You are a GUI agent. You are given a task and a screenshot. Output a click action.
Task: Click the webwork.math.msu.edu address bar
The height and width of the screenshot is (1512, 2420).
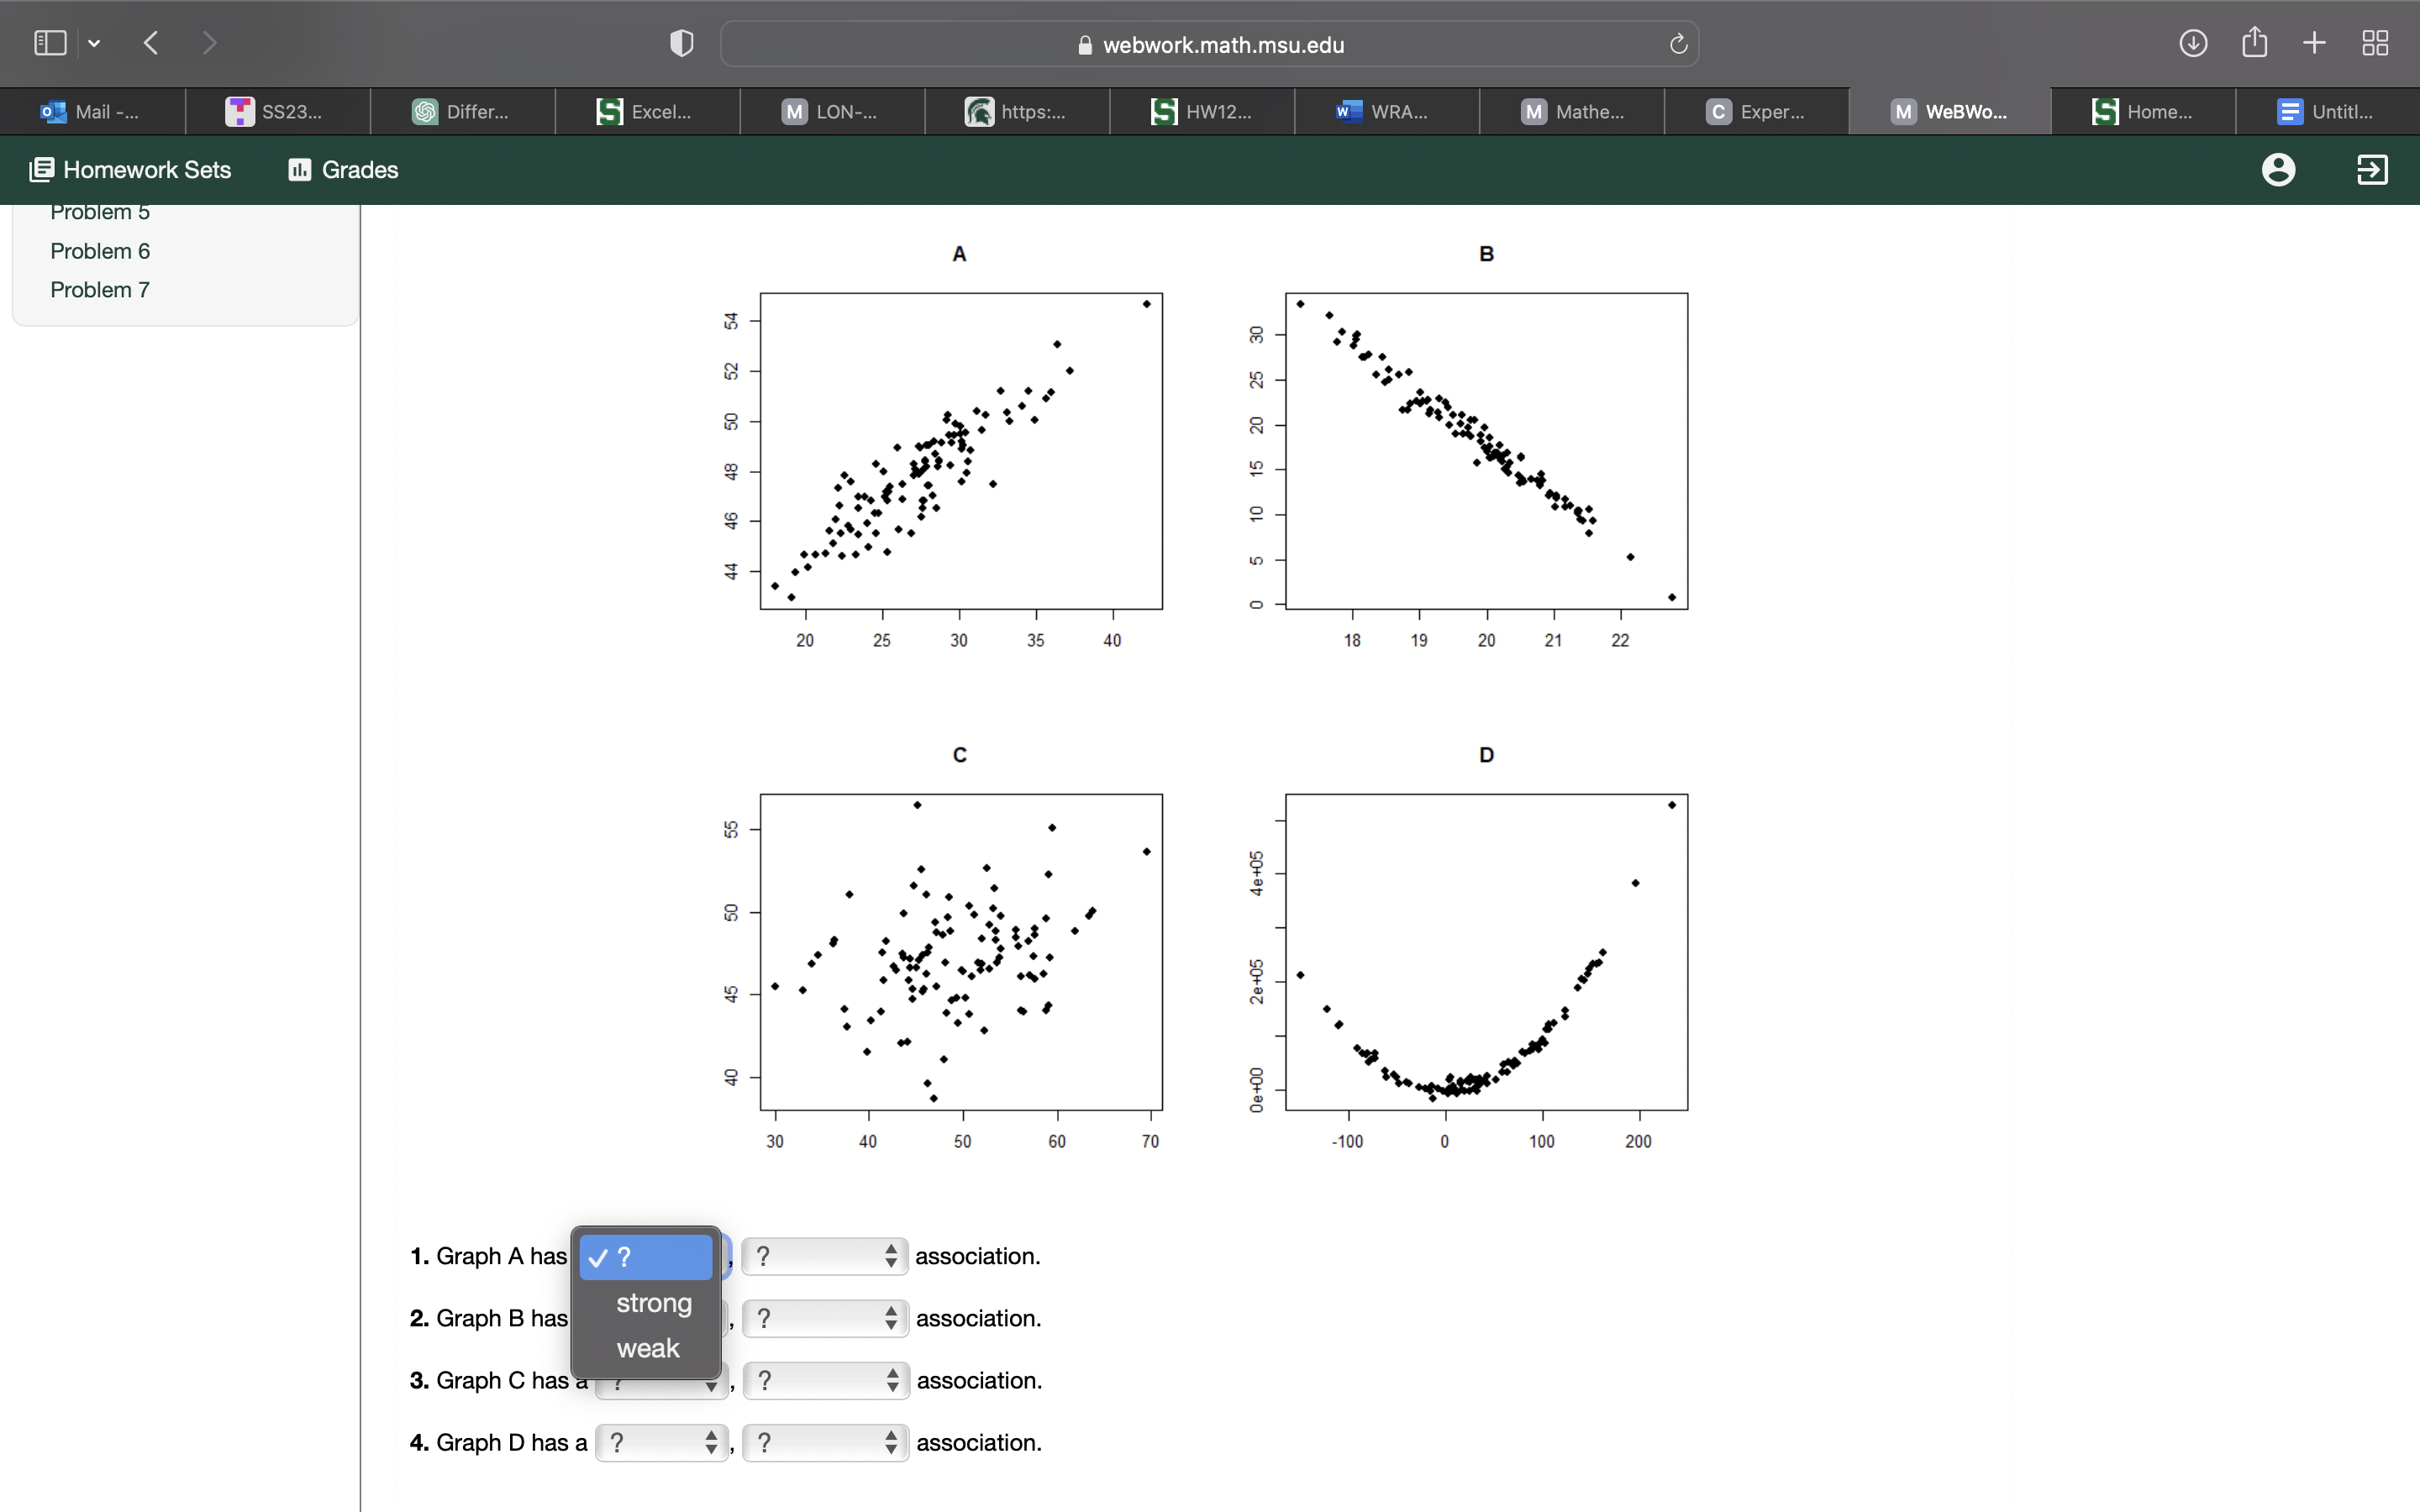tap(1210, 44)
